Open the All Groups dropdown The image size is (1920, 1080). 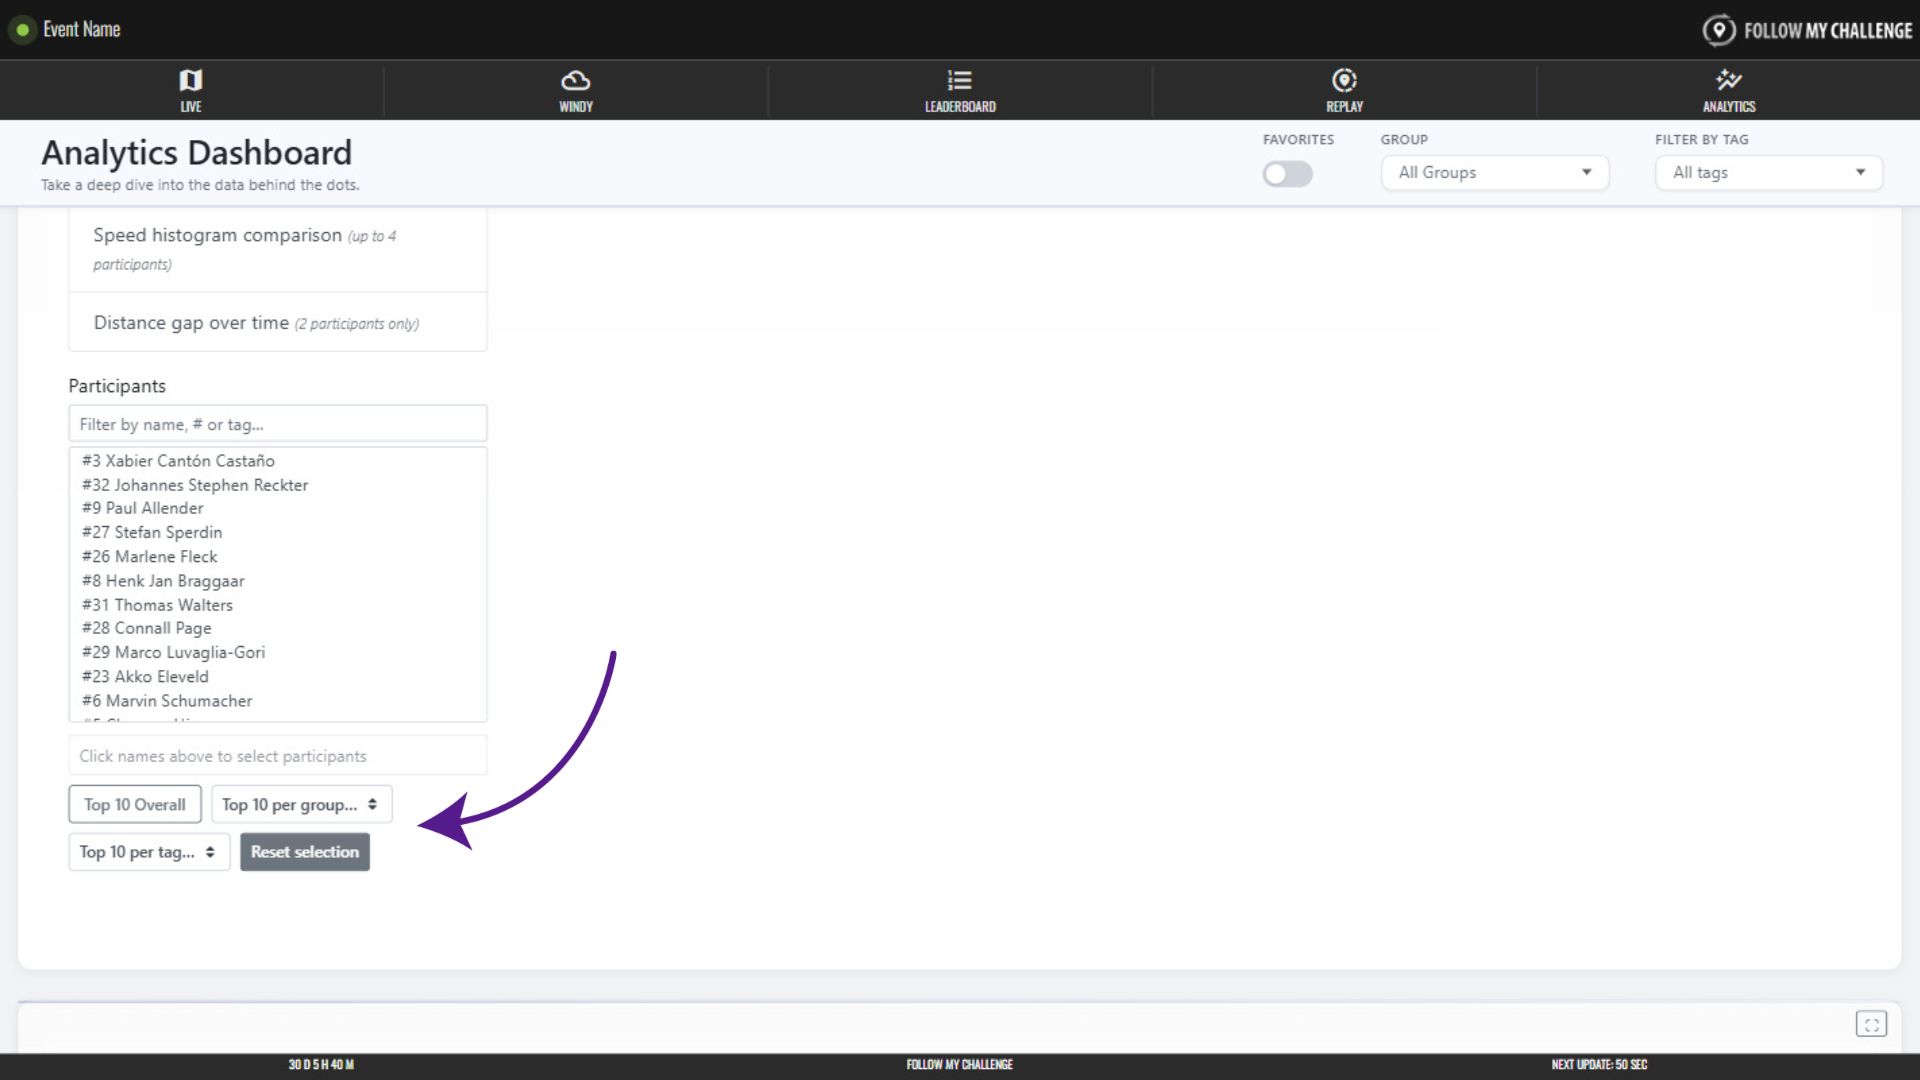click(x=1494, y=173)
